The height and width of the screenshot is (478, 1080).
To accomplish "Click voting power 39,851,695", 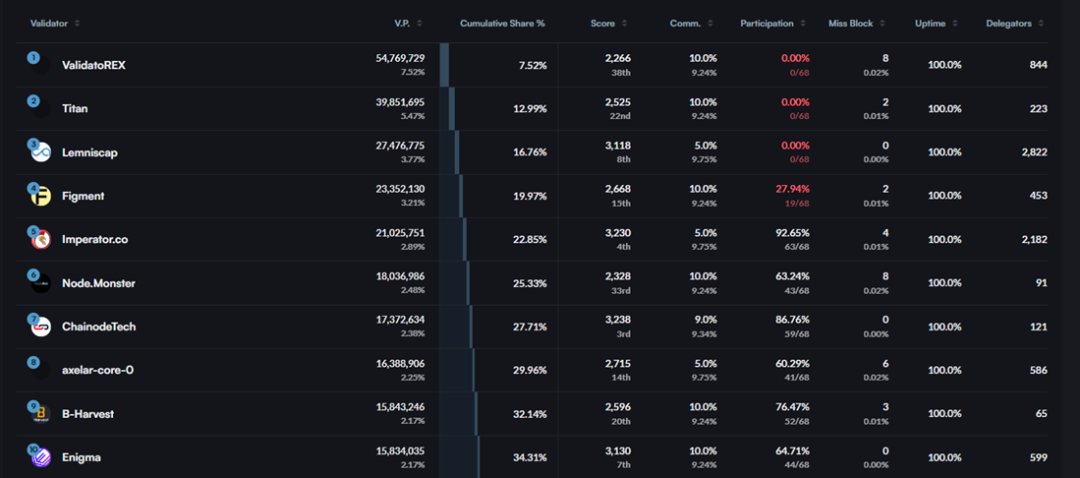I will 400,102.
